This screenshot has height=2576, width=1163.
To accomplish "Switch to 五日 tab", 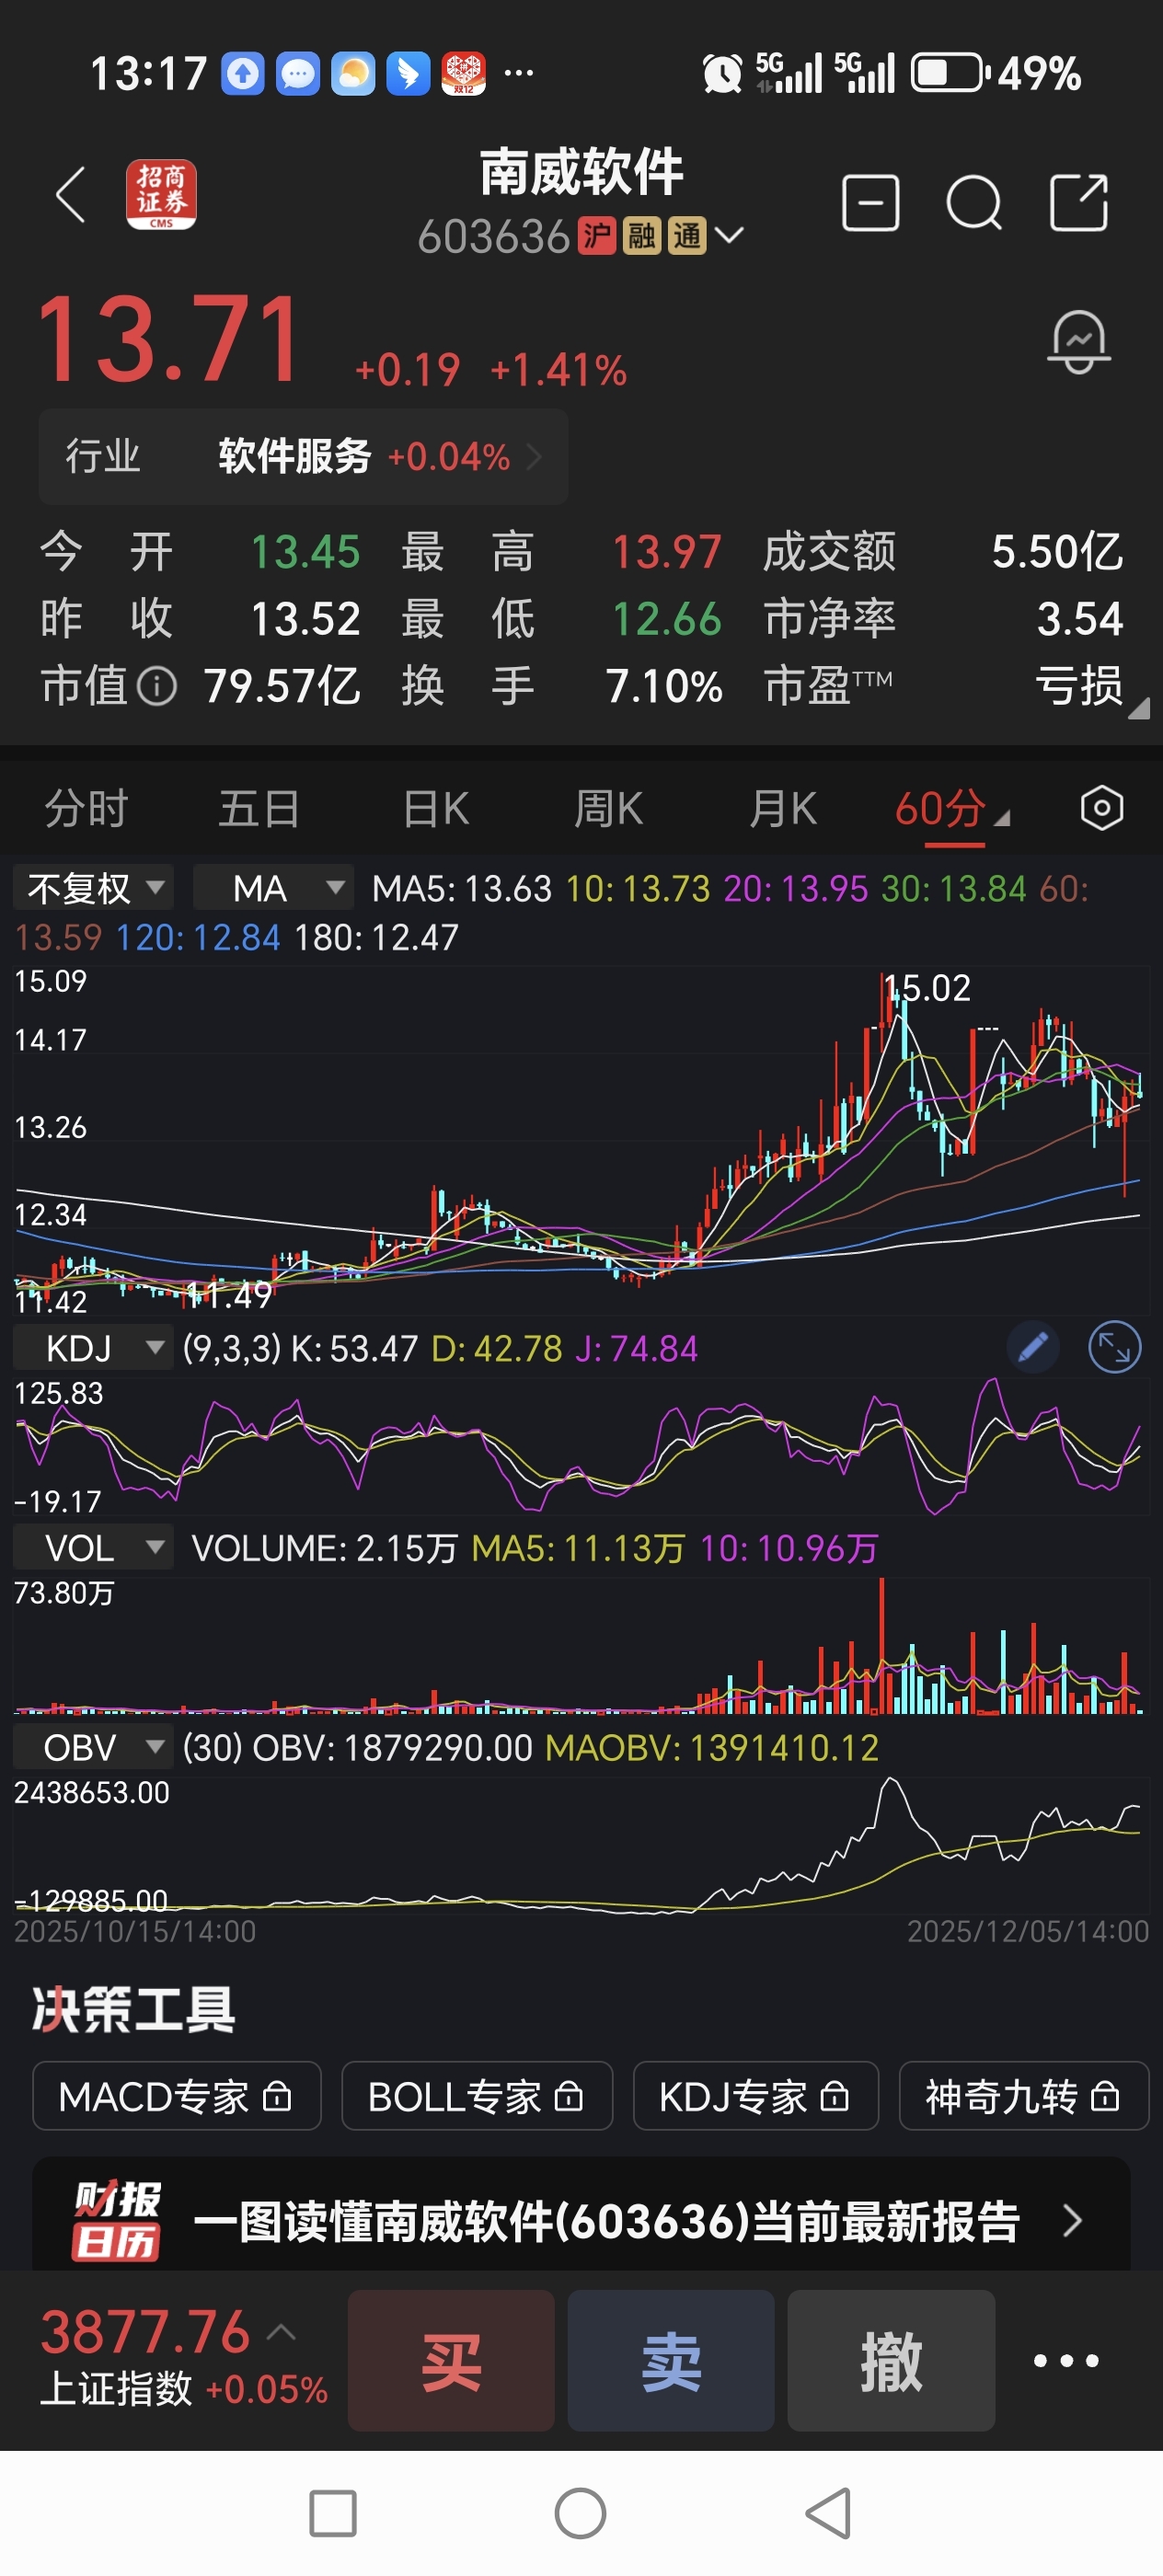I will 259,808.
